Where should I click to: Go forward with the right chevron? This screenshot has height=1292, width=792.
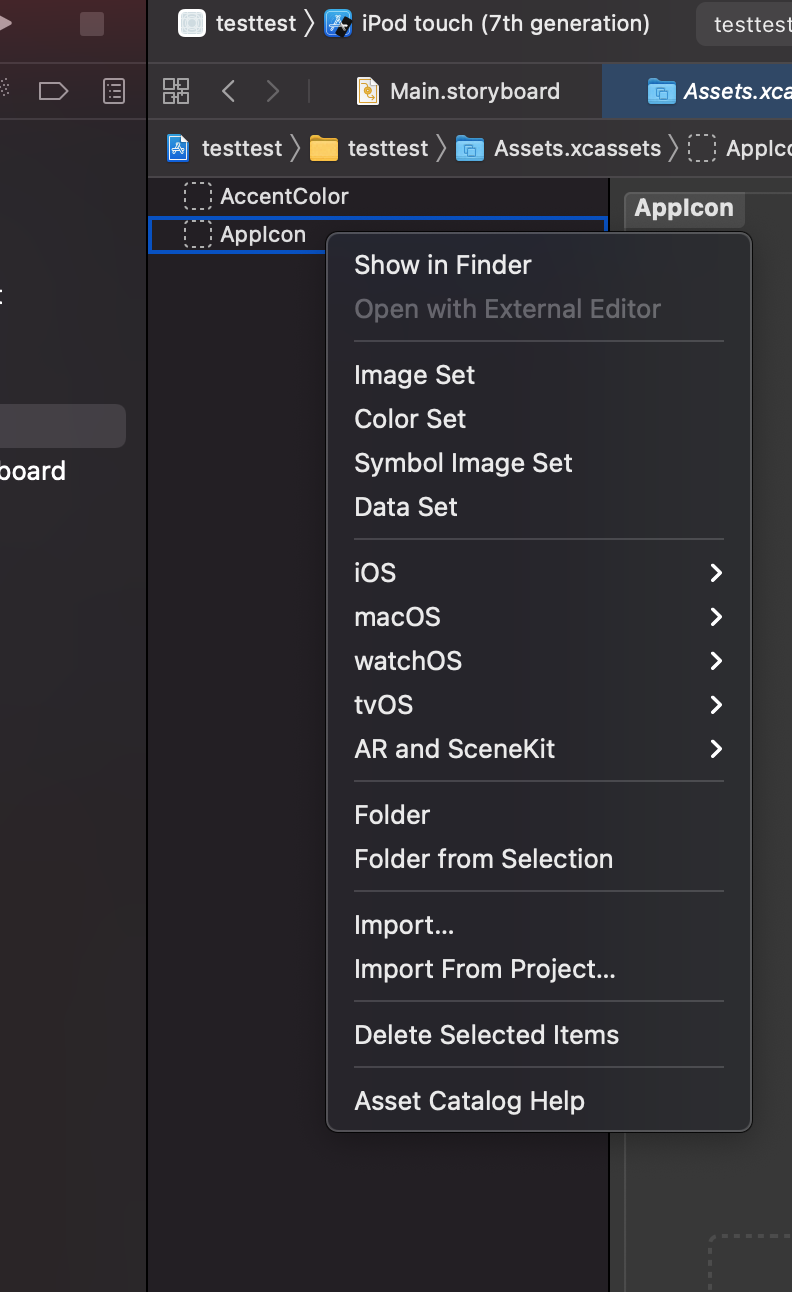[x=273, y=92]
